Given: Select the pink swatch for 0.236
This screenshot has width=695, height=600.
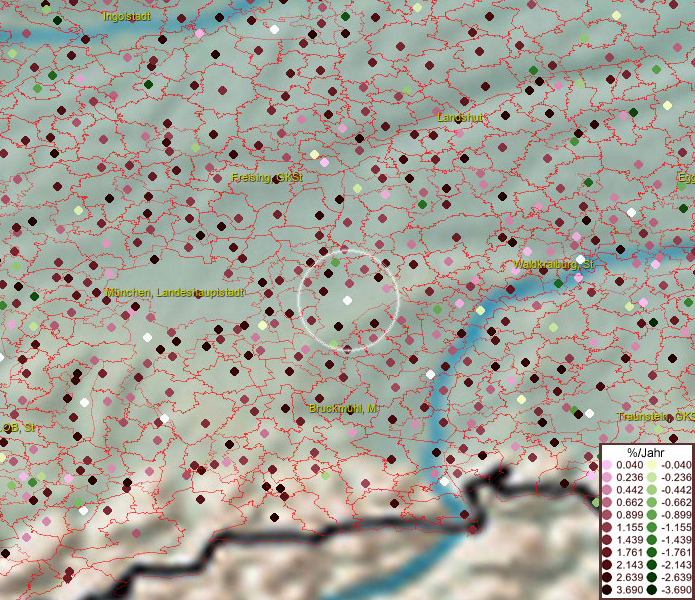Looking at the screenshot, I should (607, 477).
